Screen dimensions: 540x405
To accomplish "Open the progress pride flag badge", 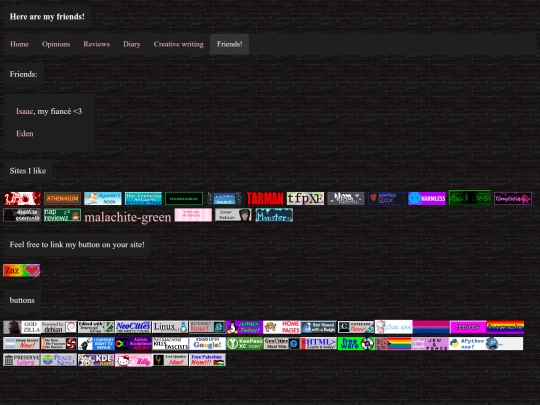I will point(393,344).
